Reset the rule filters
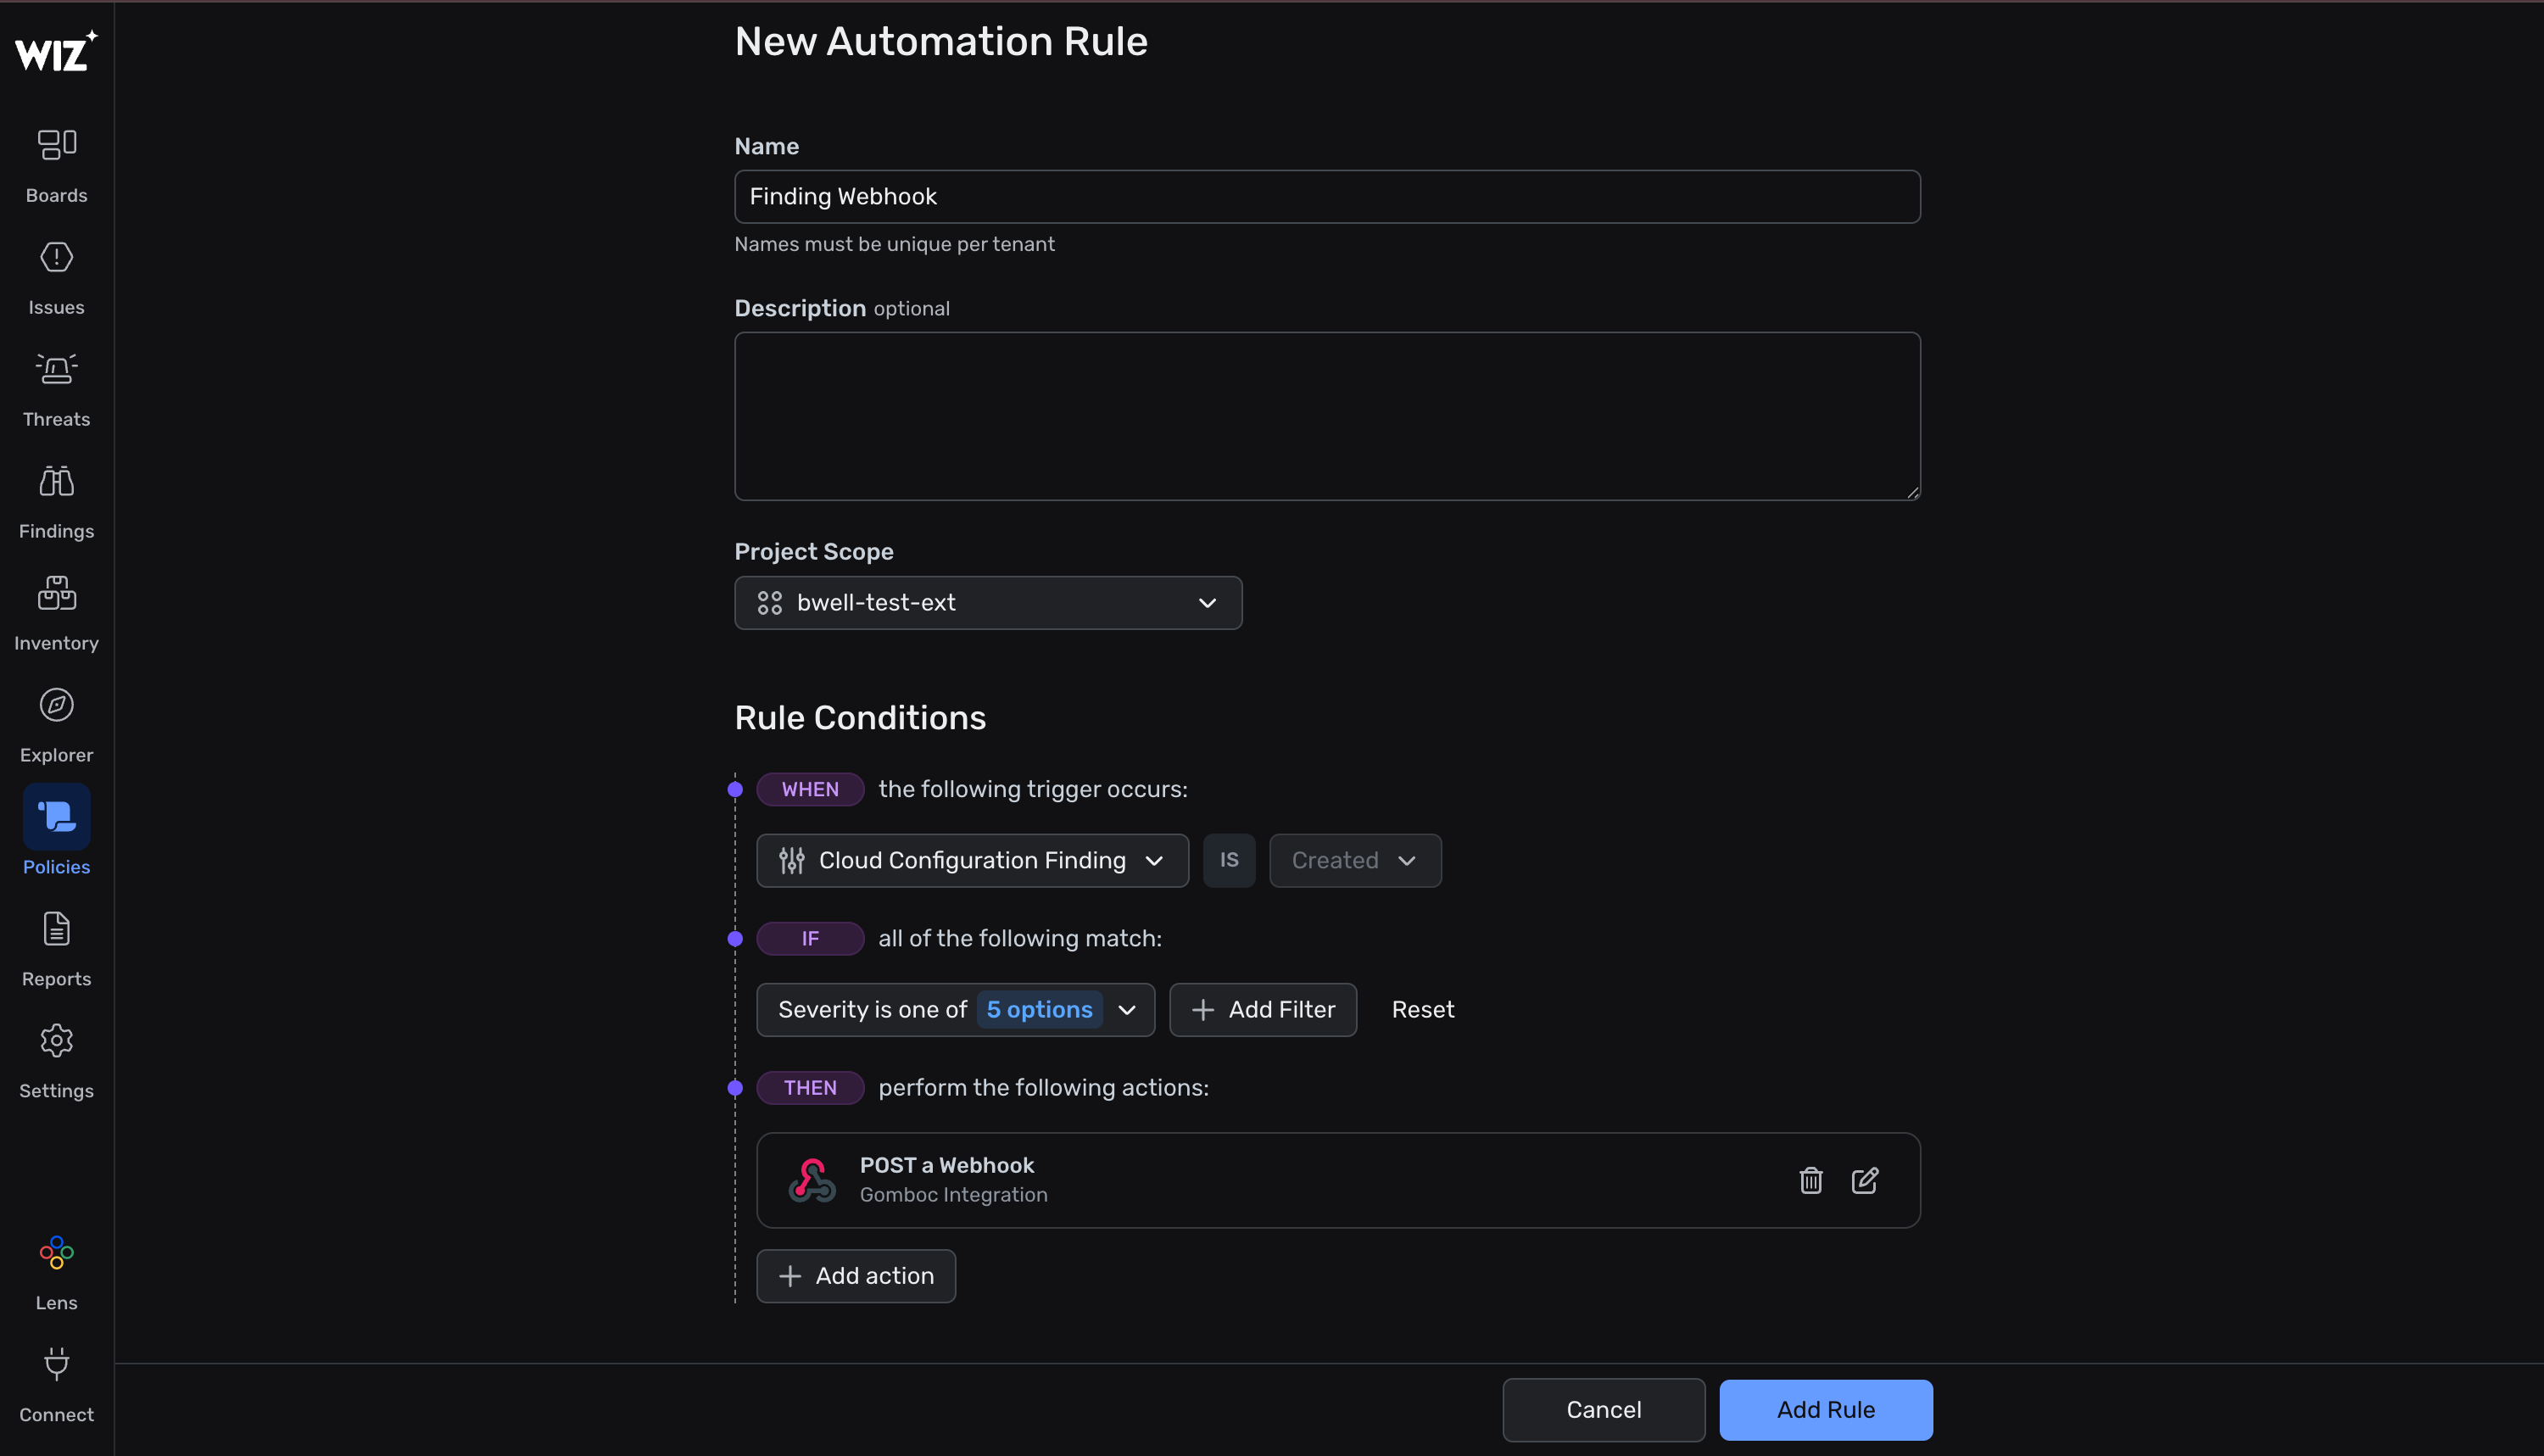The height and width of the screenshot is (1456, 2544). click(1423, 1010)
